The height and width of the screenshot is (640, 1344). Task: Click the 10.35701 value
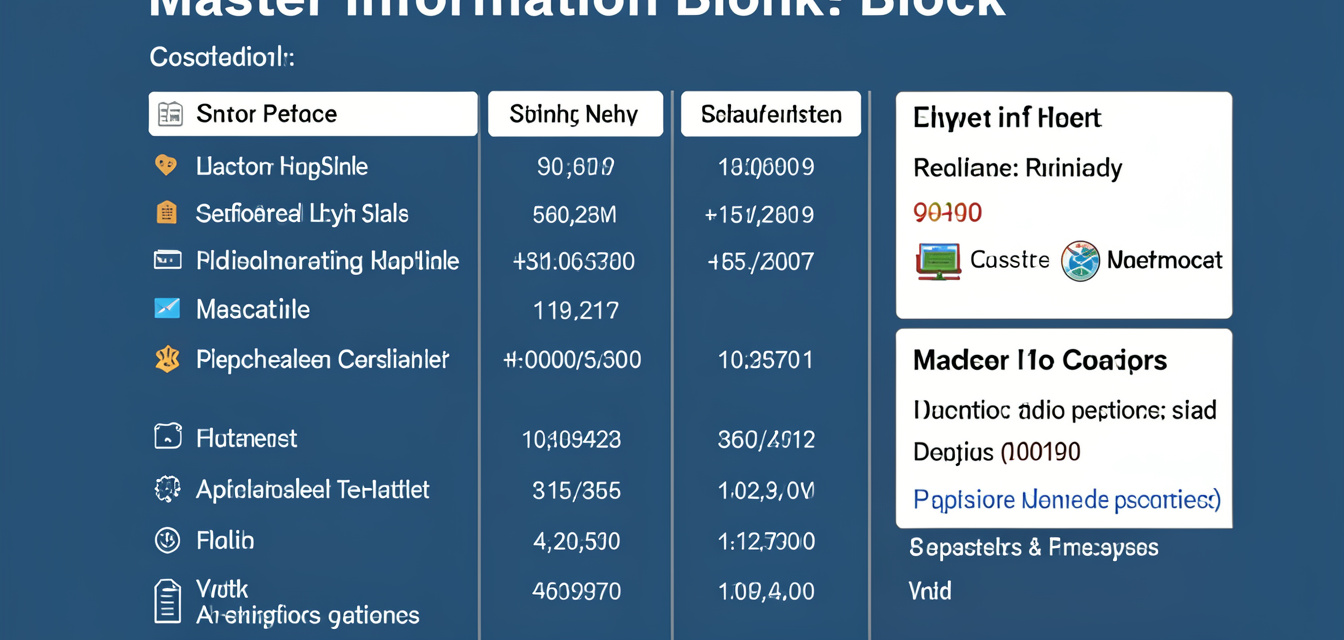766,359
